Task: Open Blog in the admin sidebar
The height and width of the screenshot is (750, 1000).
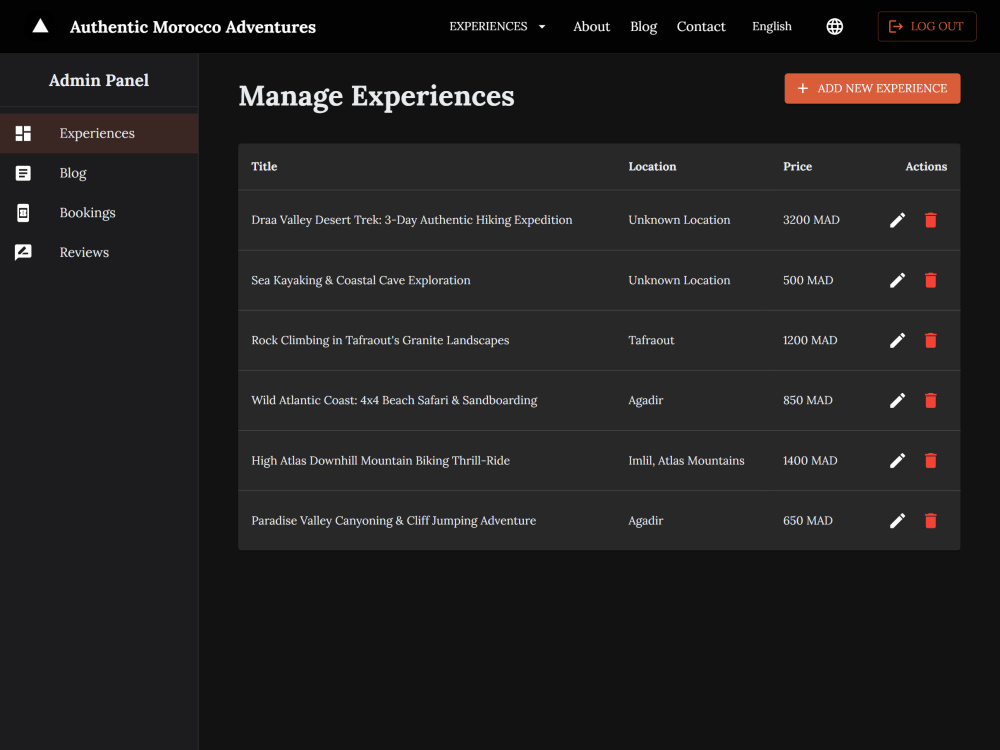Action: pyautogui.click(x=99, y=173)
